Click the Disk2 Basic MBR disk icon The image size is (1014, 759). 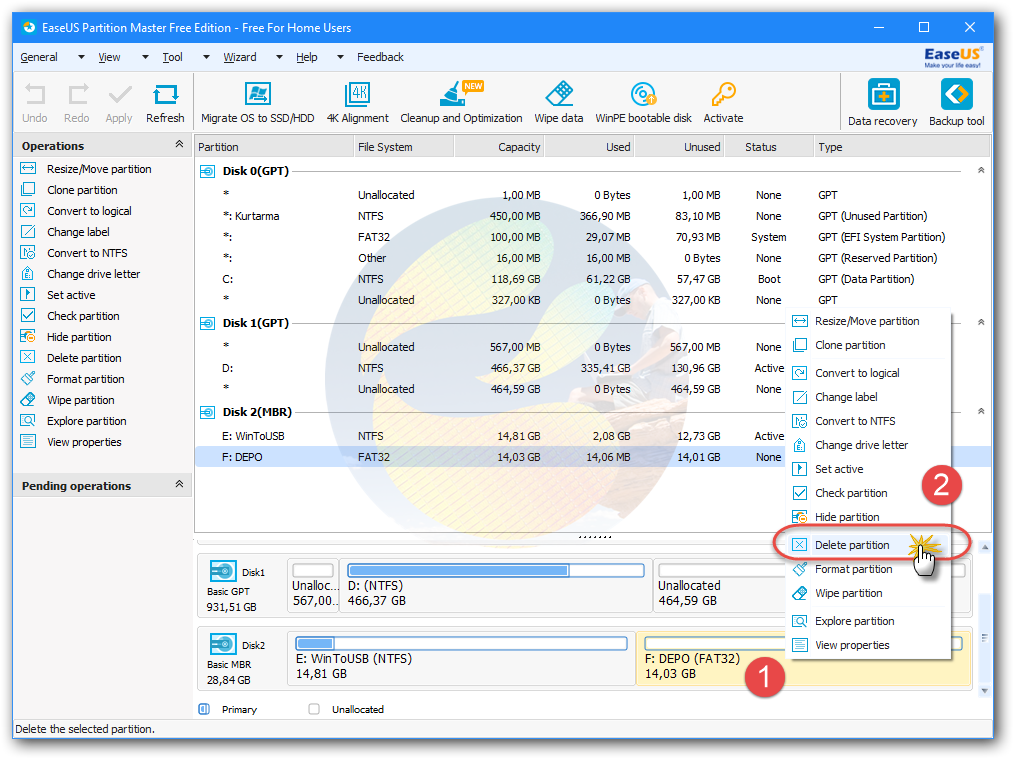click(x=222, y=645)
